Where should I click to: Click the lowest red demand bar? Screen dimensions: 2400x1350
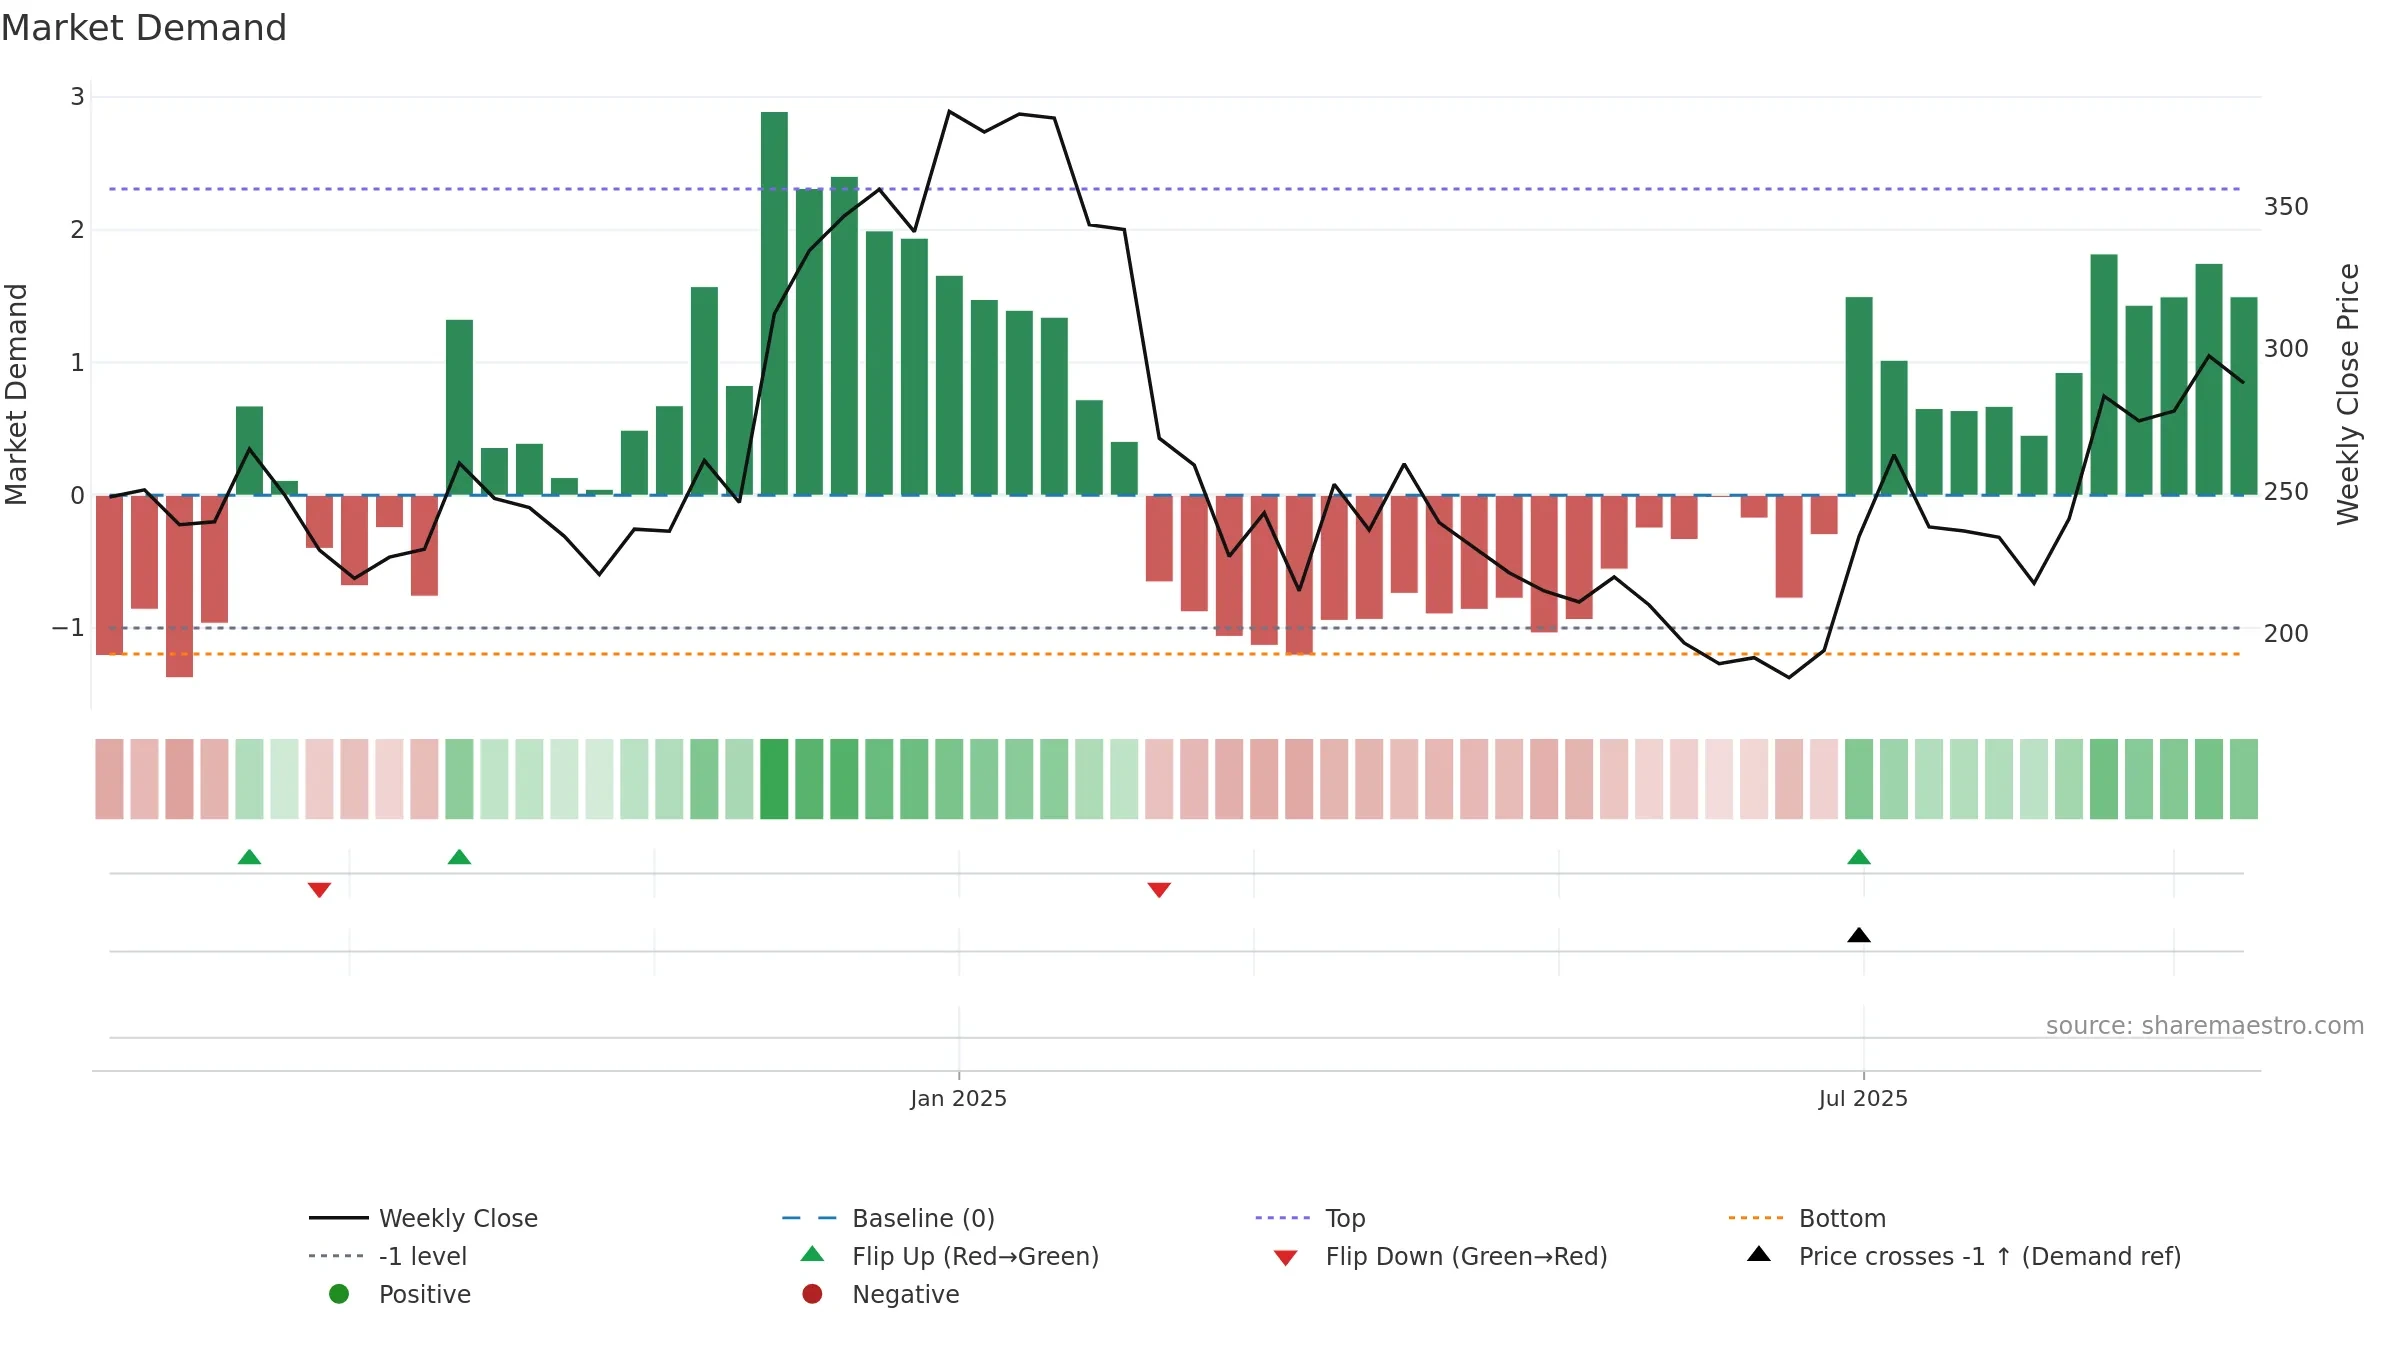pos(179,586)
